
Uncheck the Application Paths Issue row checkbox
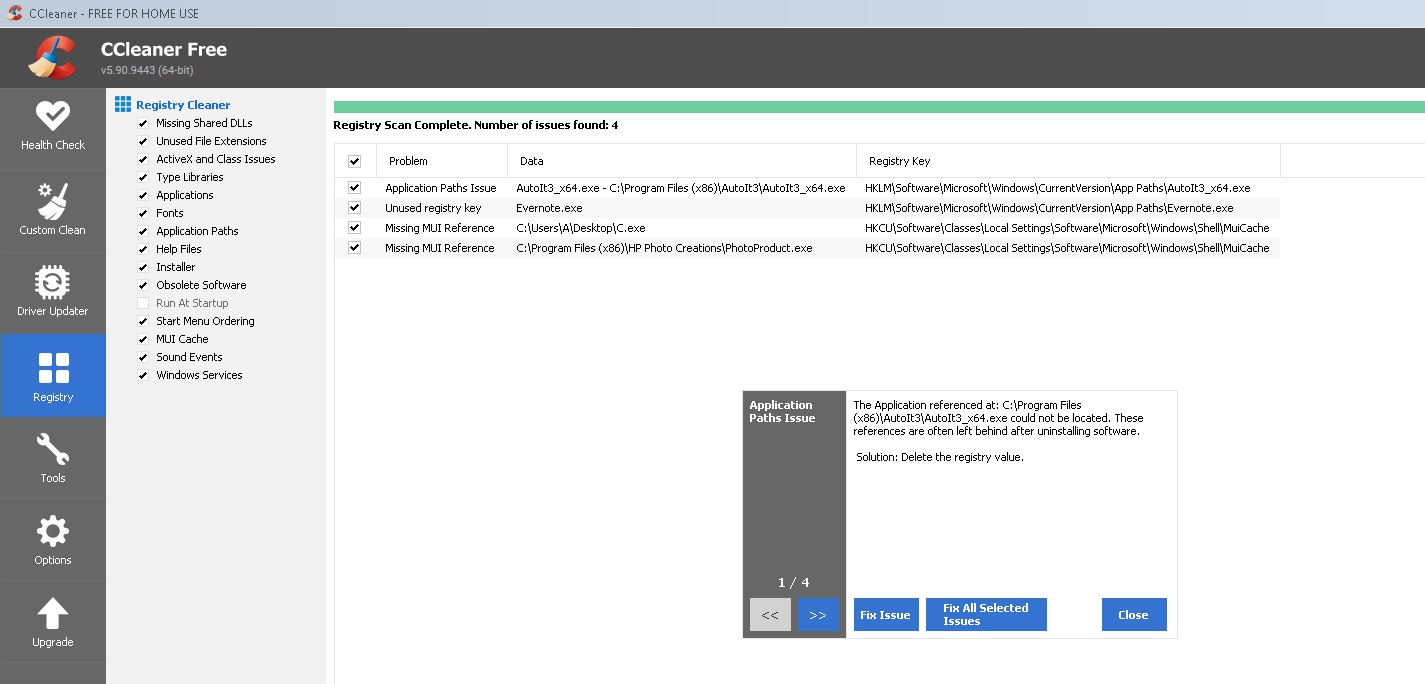tap(354, 188)
